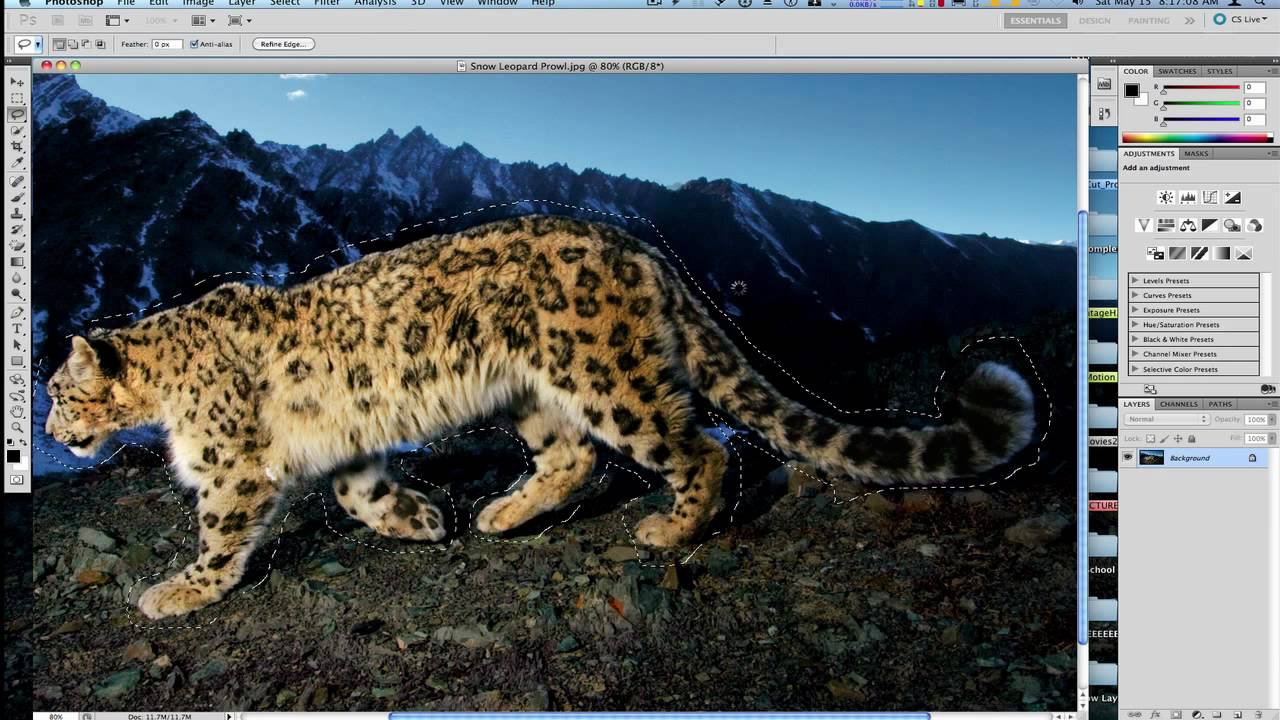Add an Invert adjustment
The image size is (1280, 720).
pyautogui.click(x=1155, y=254)
